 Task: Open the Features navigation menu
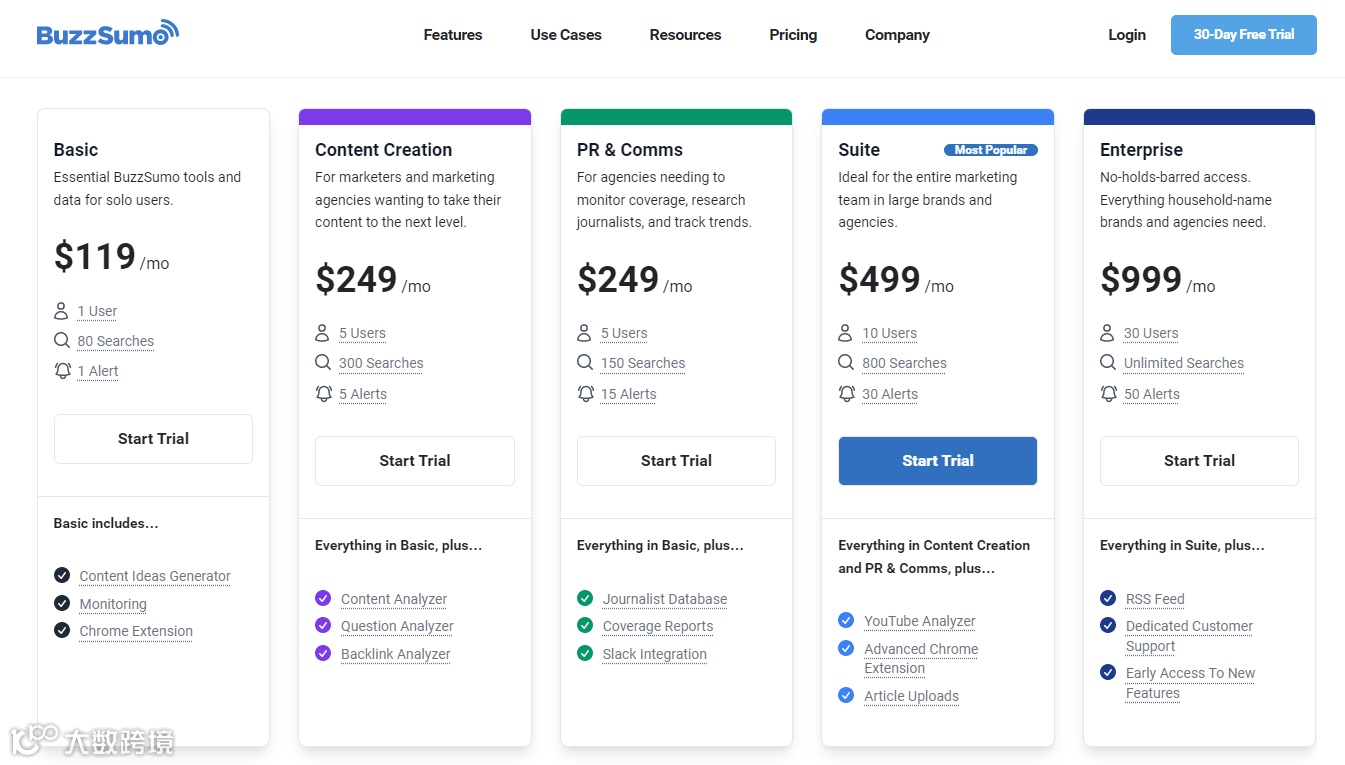(452, 35)
